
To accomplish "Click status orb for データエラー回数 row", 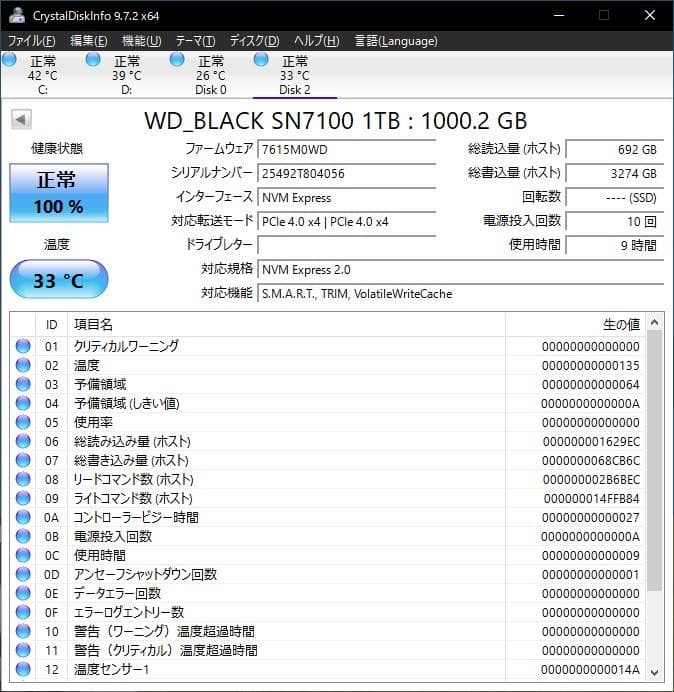I will click(x=23, y=593).
